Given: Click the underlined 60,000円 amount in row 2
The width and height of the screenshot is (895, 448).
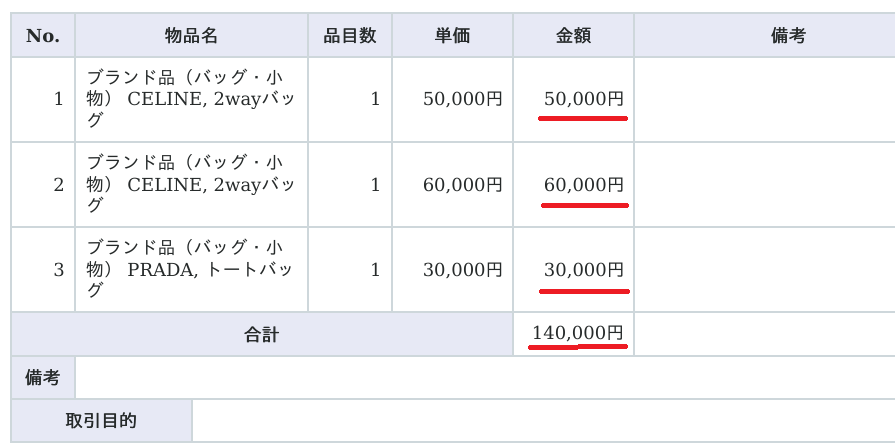Looking at the screenshot, I should 583,184.
